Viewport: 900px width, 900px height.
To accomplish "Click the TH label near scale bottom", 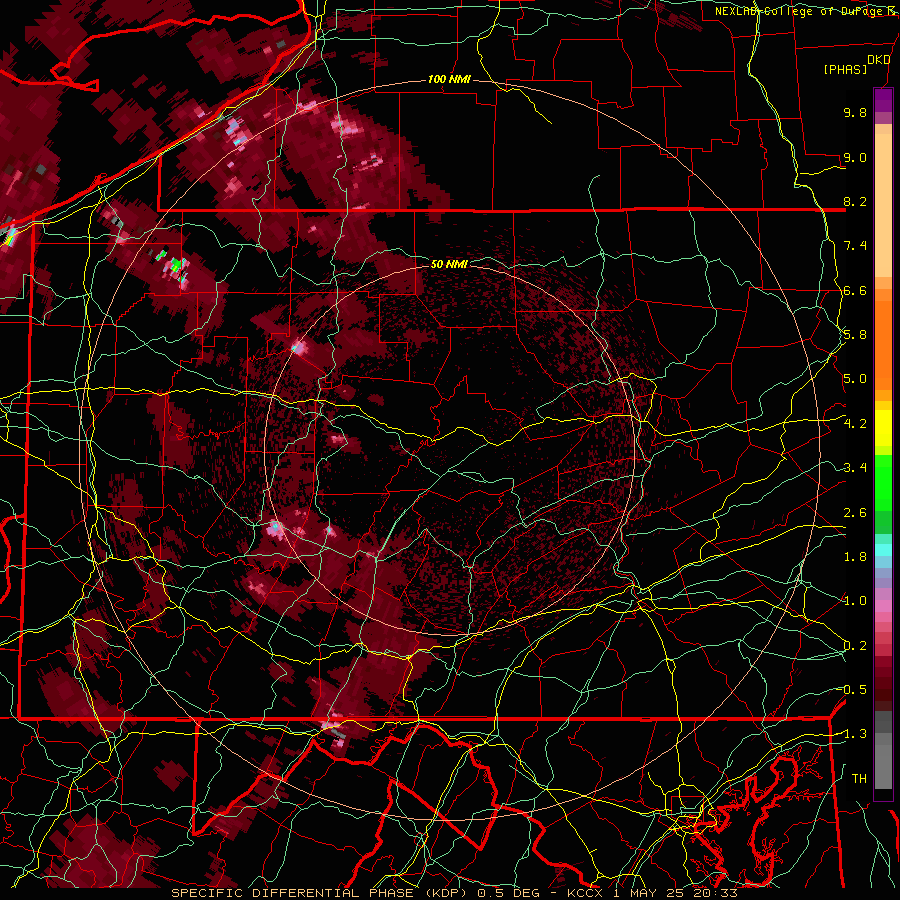I will click(x=859, y=779).
